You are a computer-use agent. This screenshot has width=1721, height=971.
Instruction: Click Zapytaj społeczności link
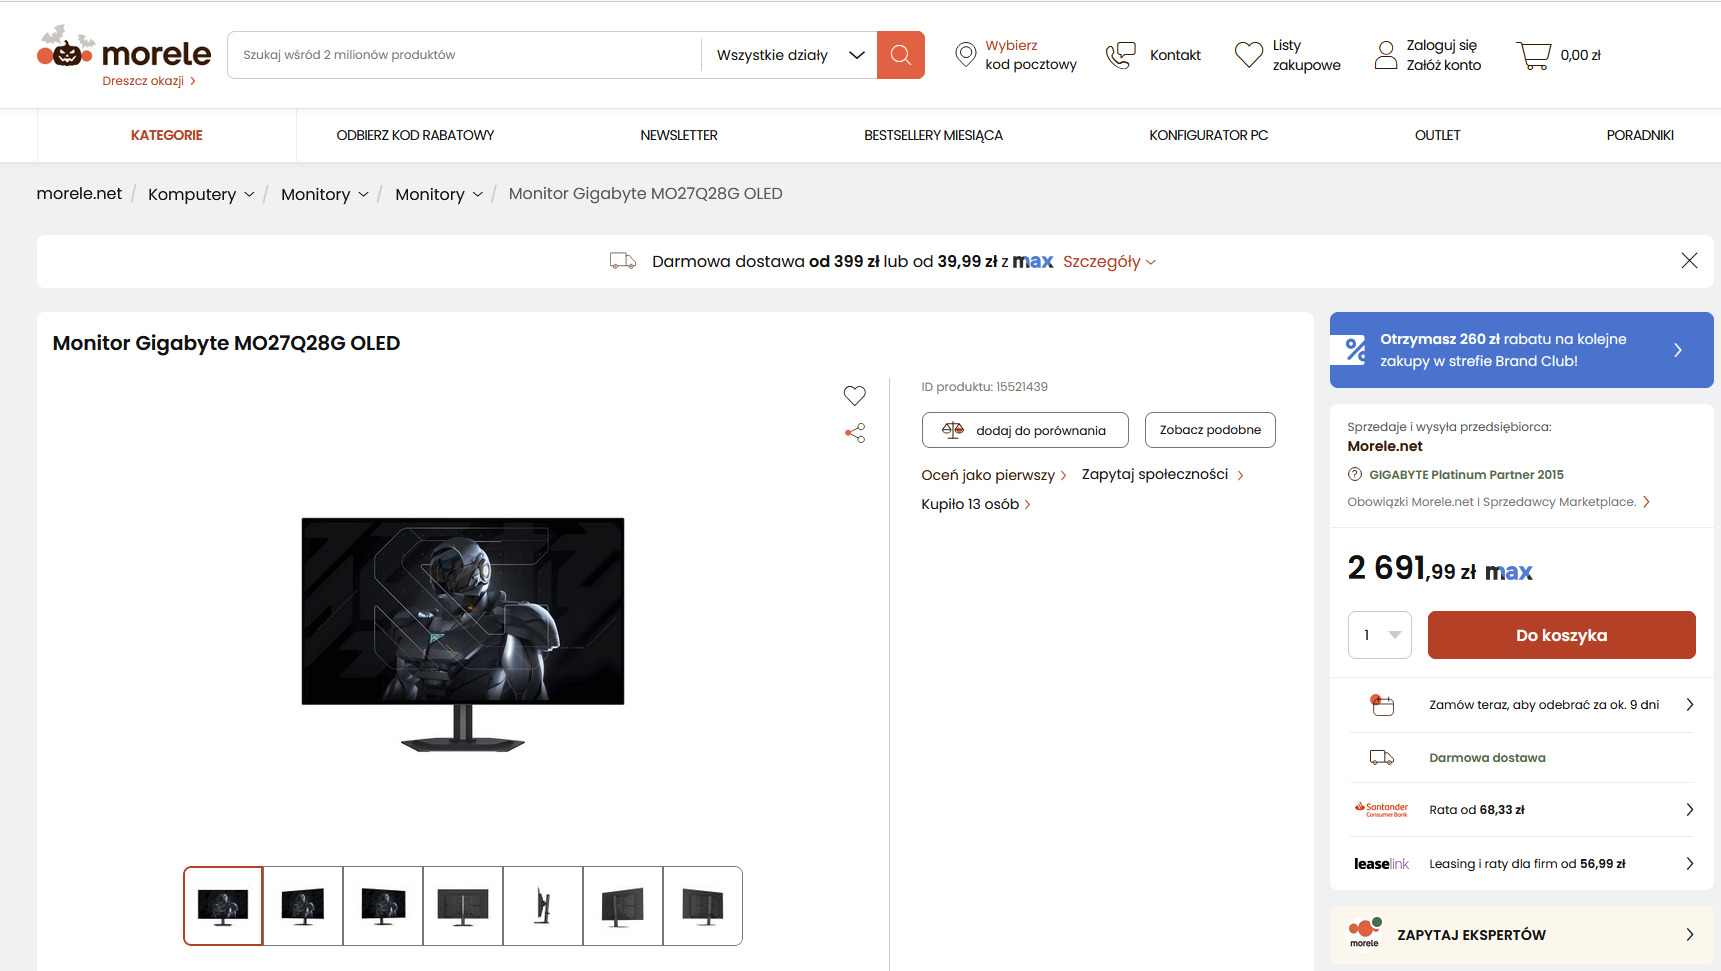(1162, 474)
